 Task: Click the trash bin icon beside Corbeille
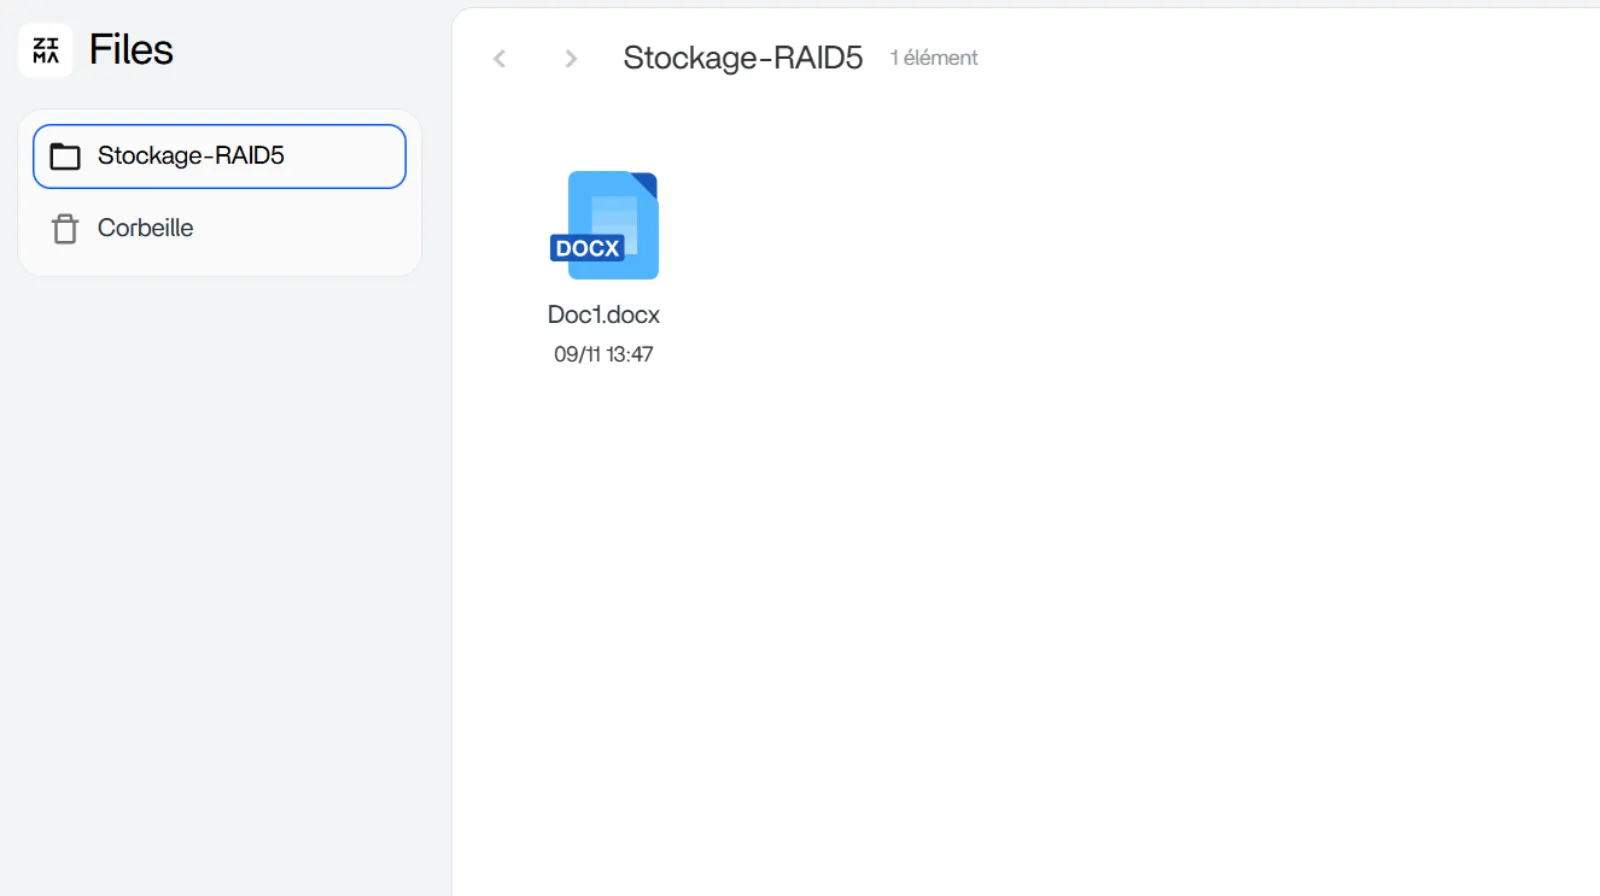coord(65,229)
